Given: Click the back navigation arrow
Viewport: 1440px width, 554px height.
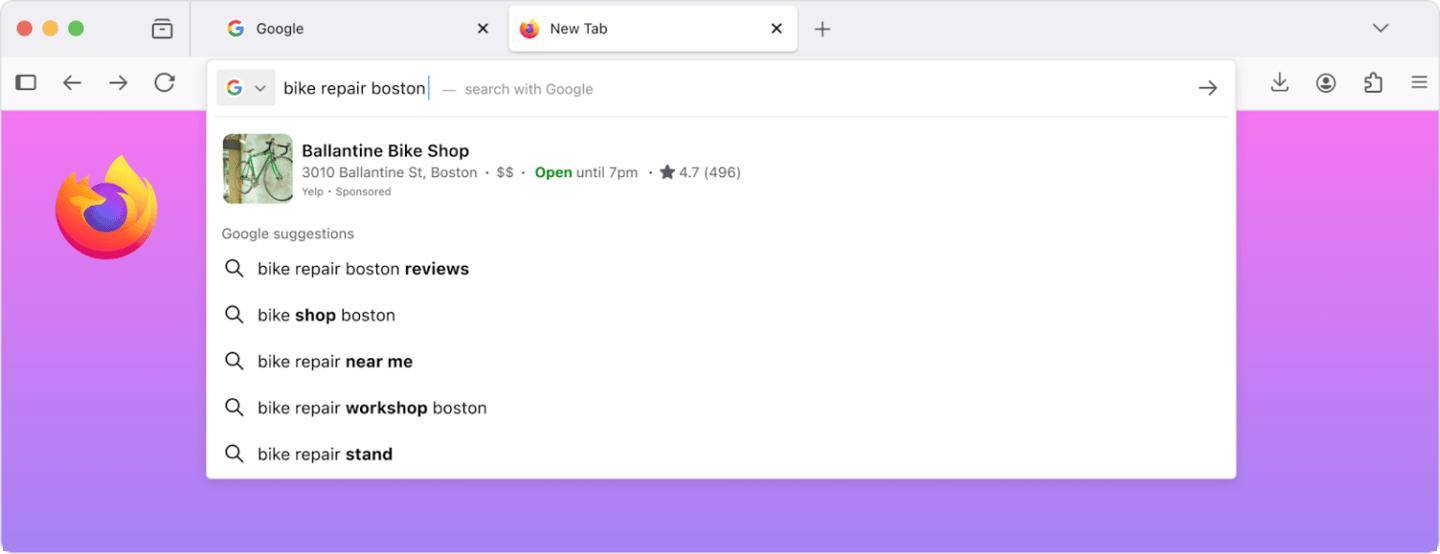Looking at the screenshot, I should 72,83.
